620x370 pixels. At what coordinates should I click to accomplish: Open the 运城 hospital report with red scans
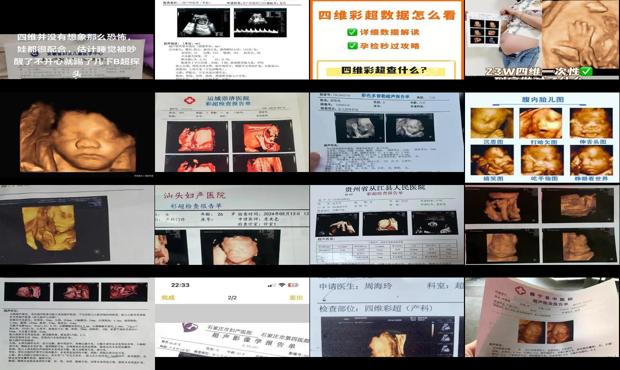232,132
